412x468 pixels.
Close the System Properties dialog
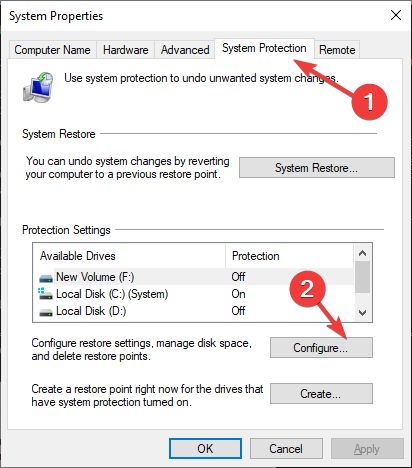(x=396, y=15)
